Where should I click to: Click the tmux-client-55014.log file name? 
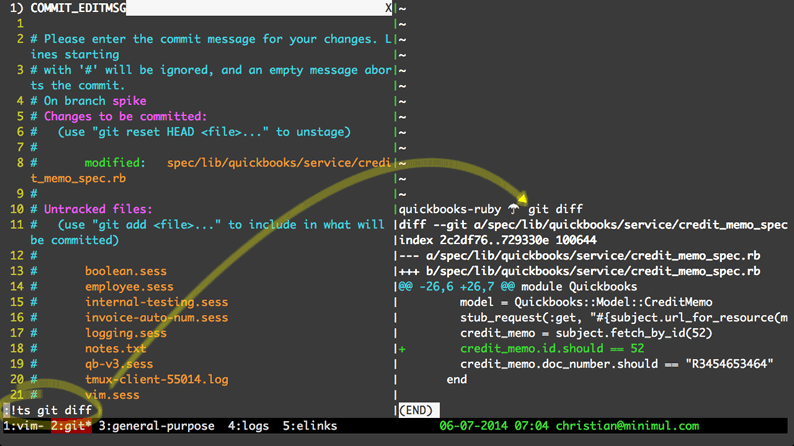156,379
